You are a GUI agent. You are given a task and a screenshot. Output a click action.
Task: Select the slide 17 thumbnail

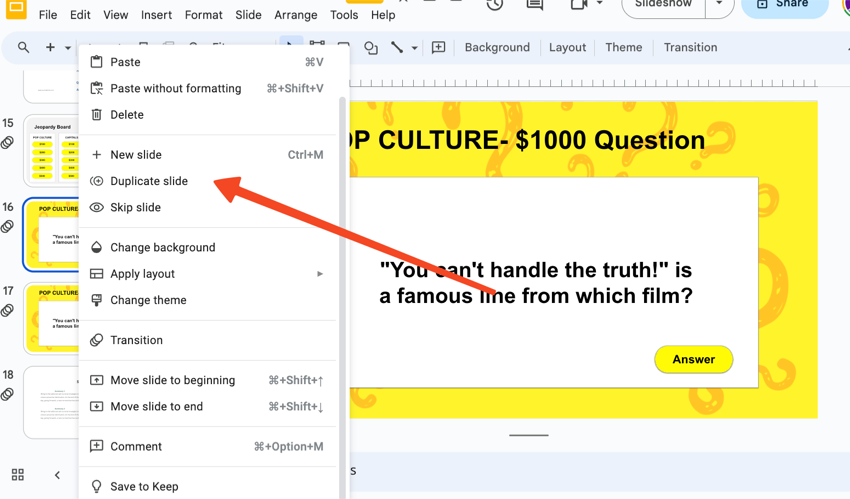52,318
